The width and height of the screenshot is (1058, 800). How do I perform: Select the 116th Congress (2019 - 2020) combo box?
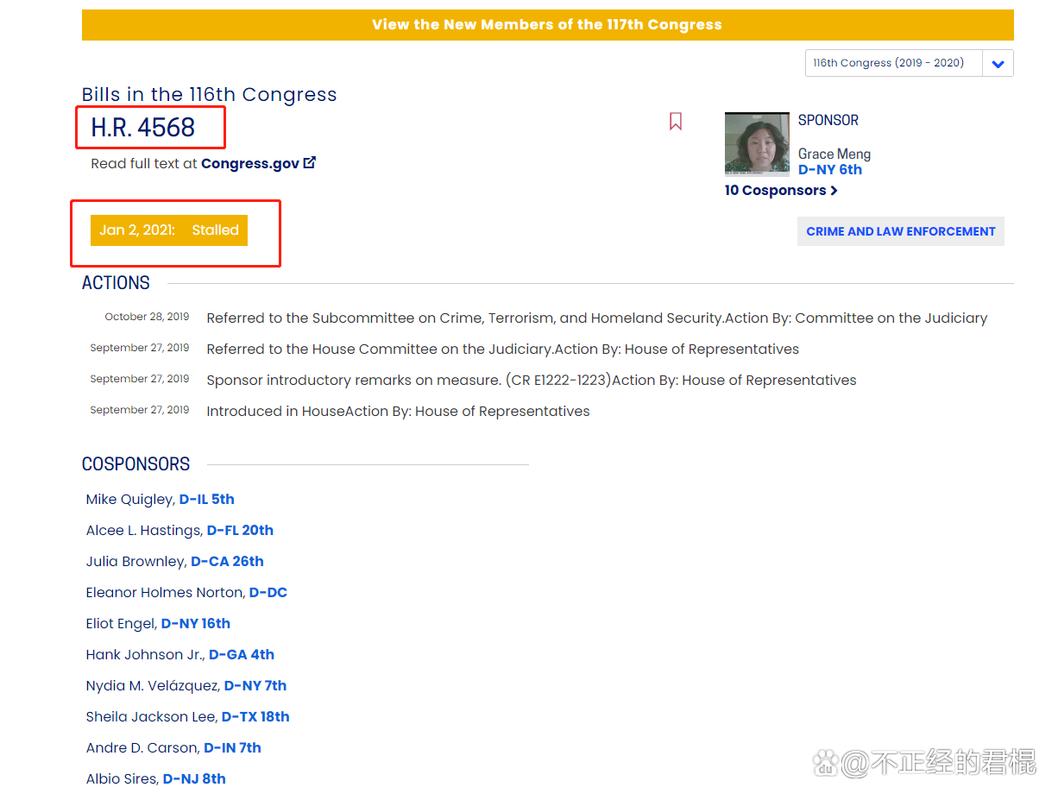(893, 63)
